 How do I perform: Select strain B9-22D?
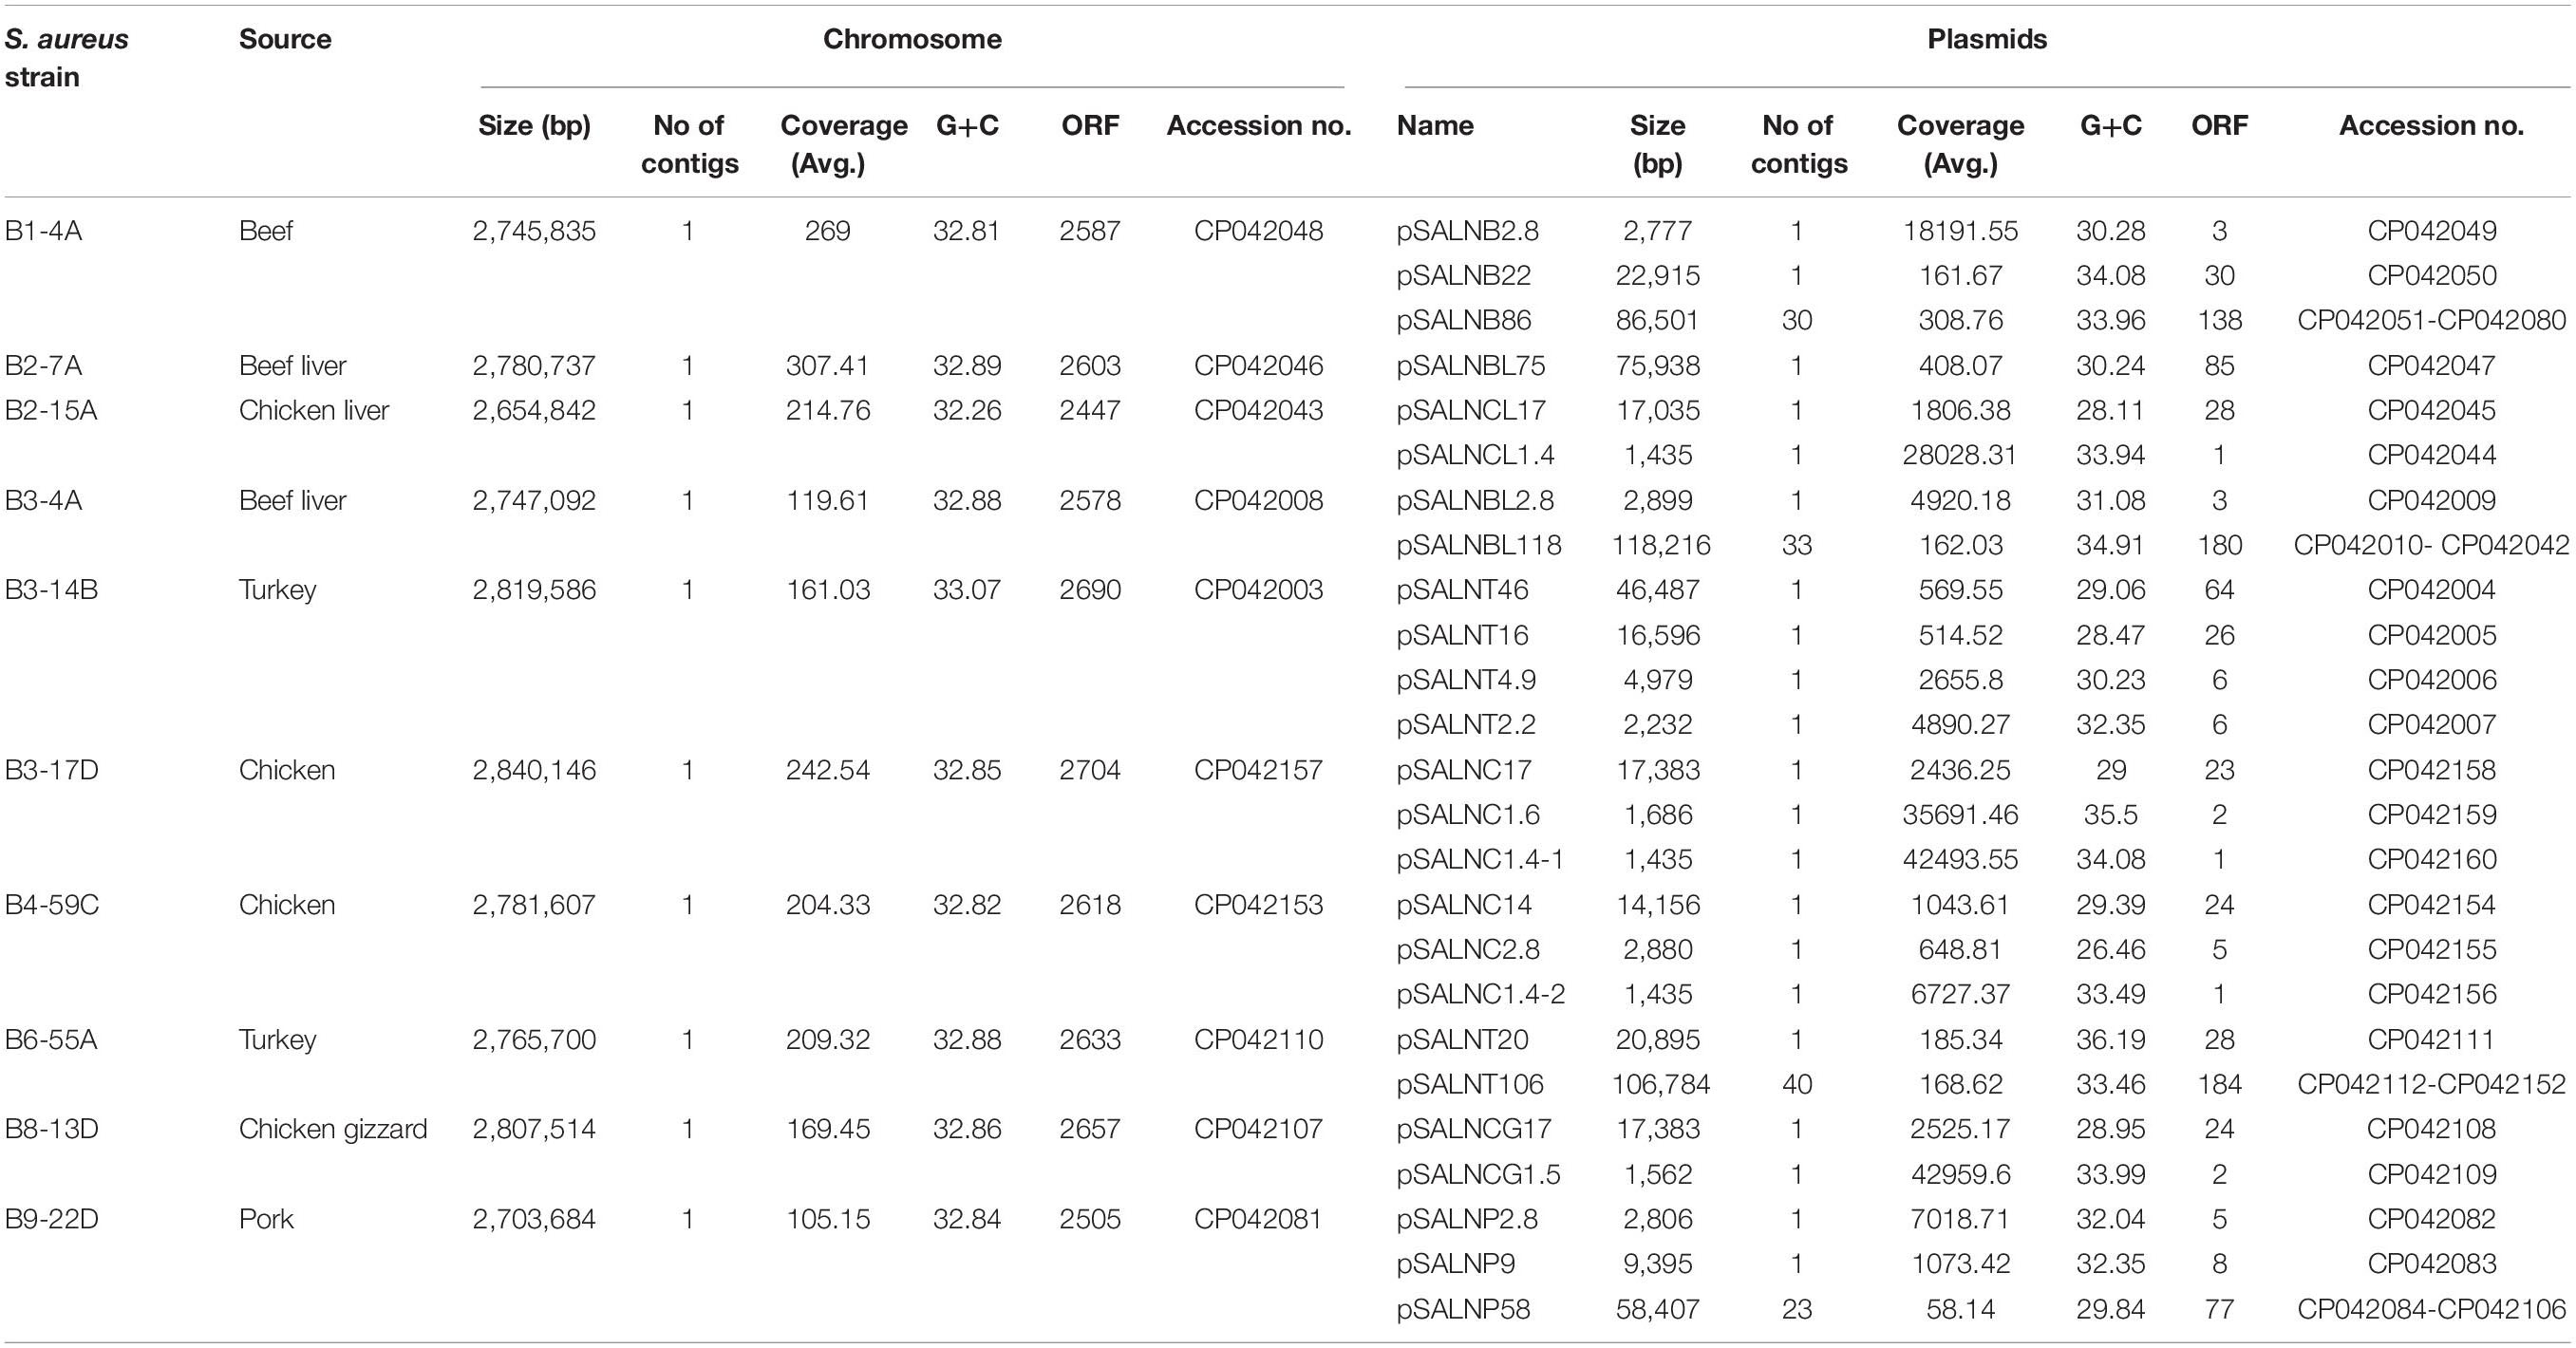(x=51, y=1219)
